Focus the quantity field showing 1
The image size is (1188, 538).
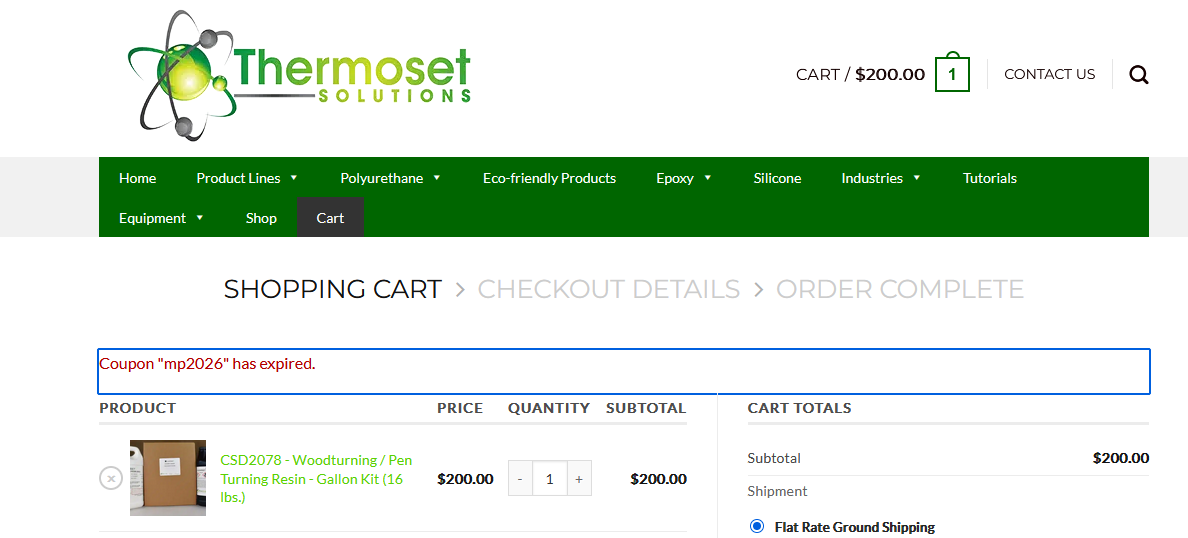pyautogui.click(x=549, y=479)
